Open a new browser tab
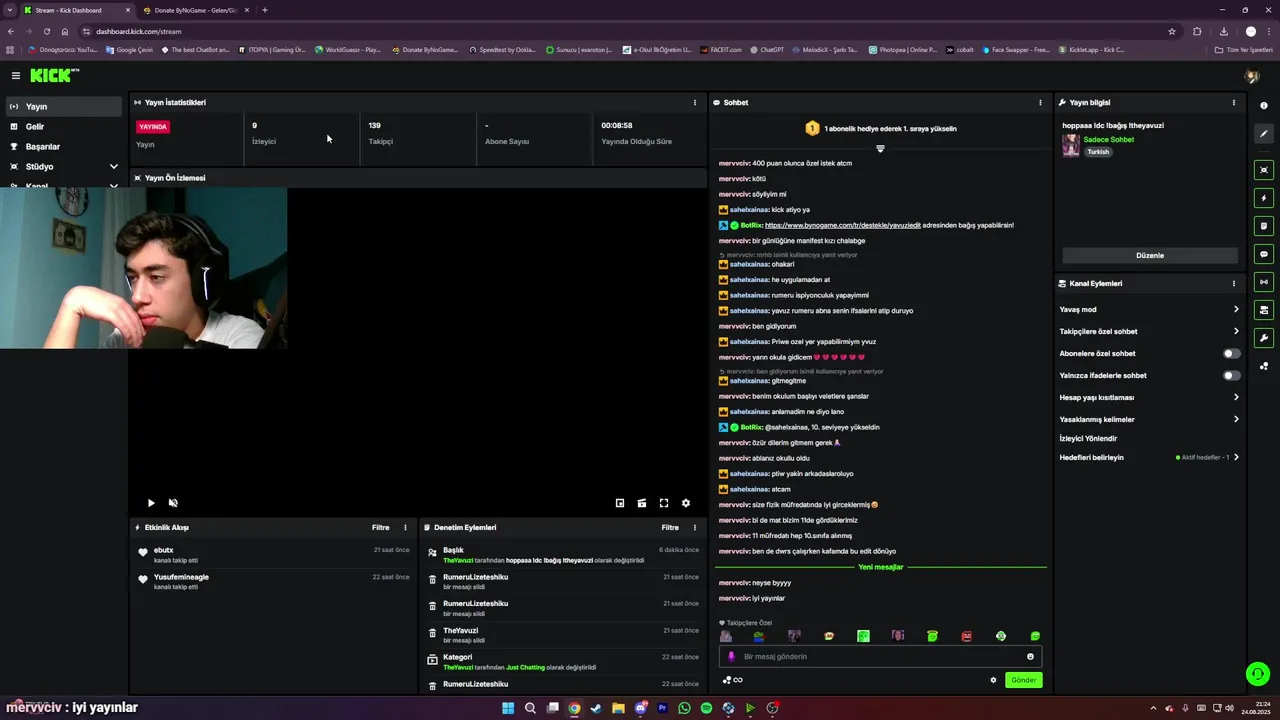 pyautogui.click(x=264, y=10)
